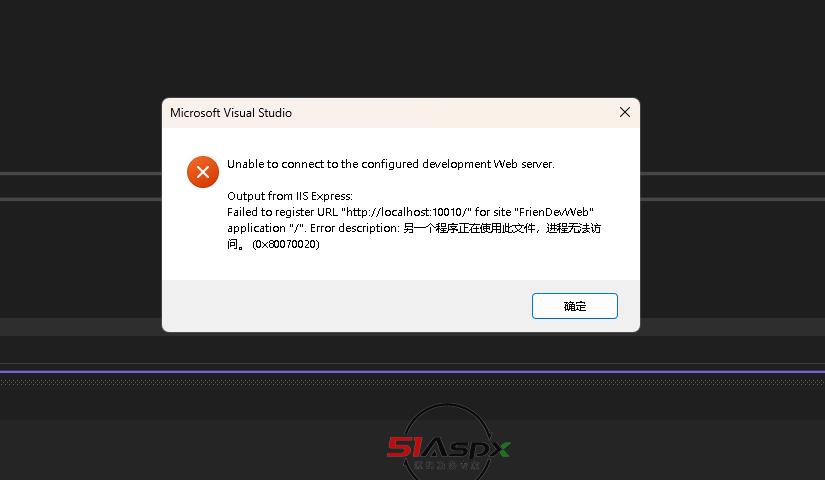Screen dimensions: 825x480
Task: Click the 'Output from IIS Express' text
Action: (290, 196)
